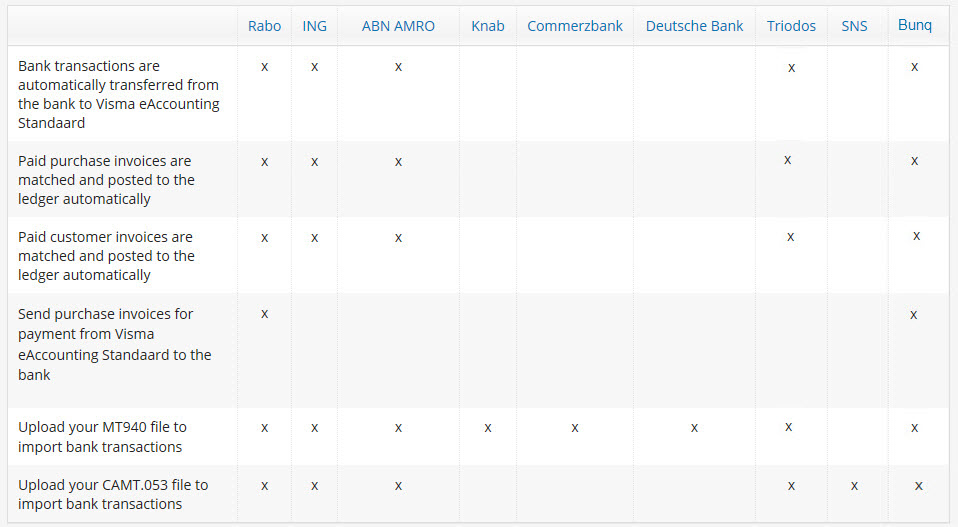Image resolution: width=958 pixels, height=527 pixels.
Task: Open the ABN AMRO link
Action: click(x=398, y=26)
